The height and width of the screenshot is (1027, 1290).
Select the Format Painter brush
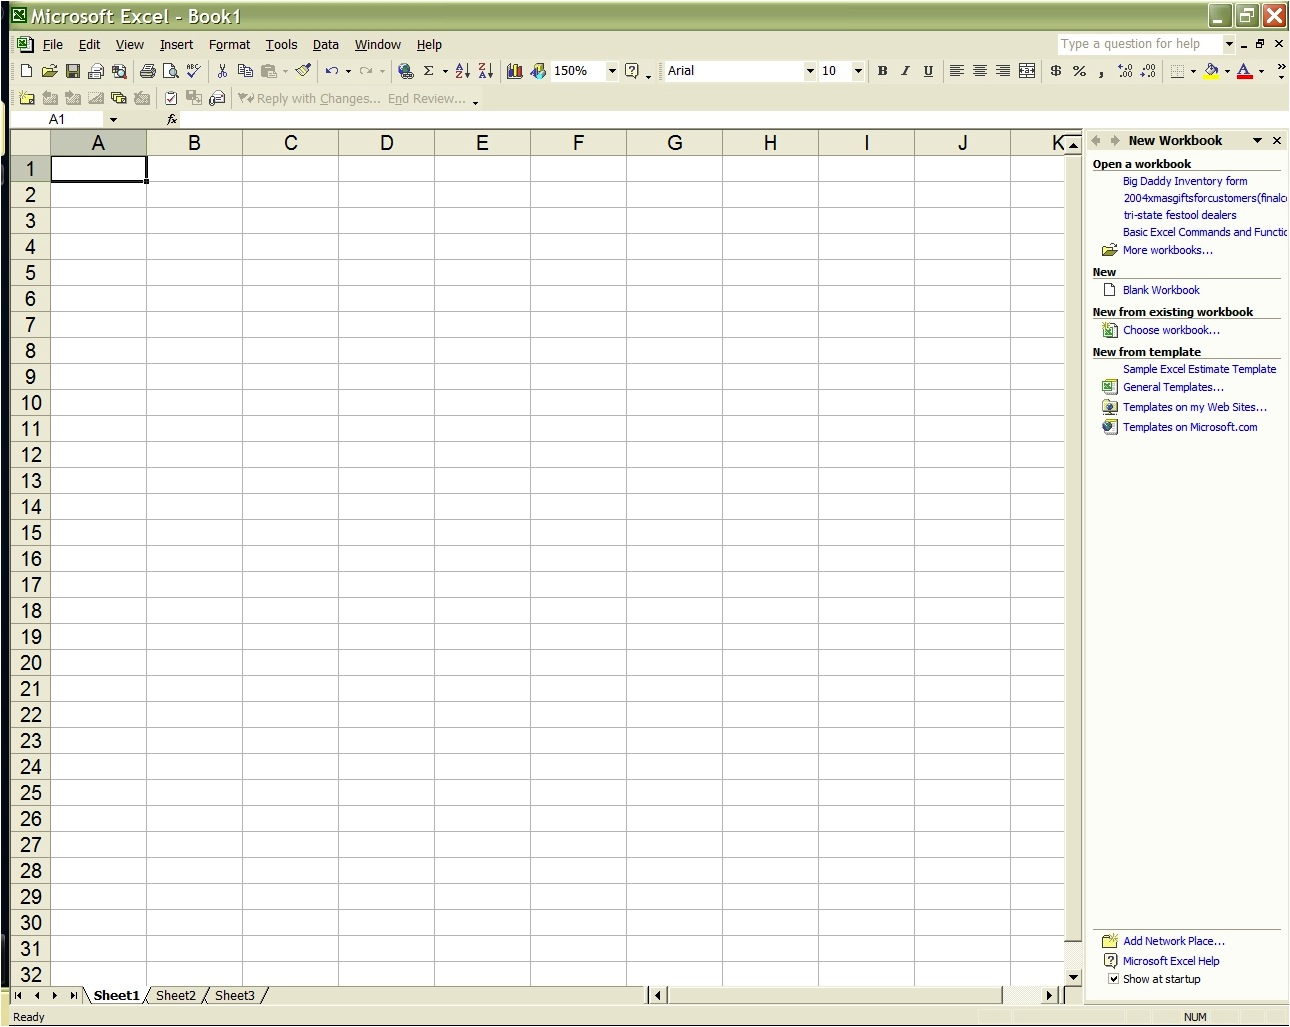[303, 71]
